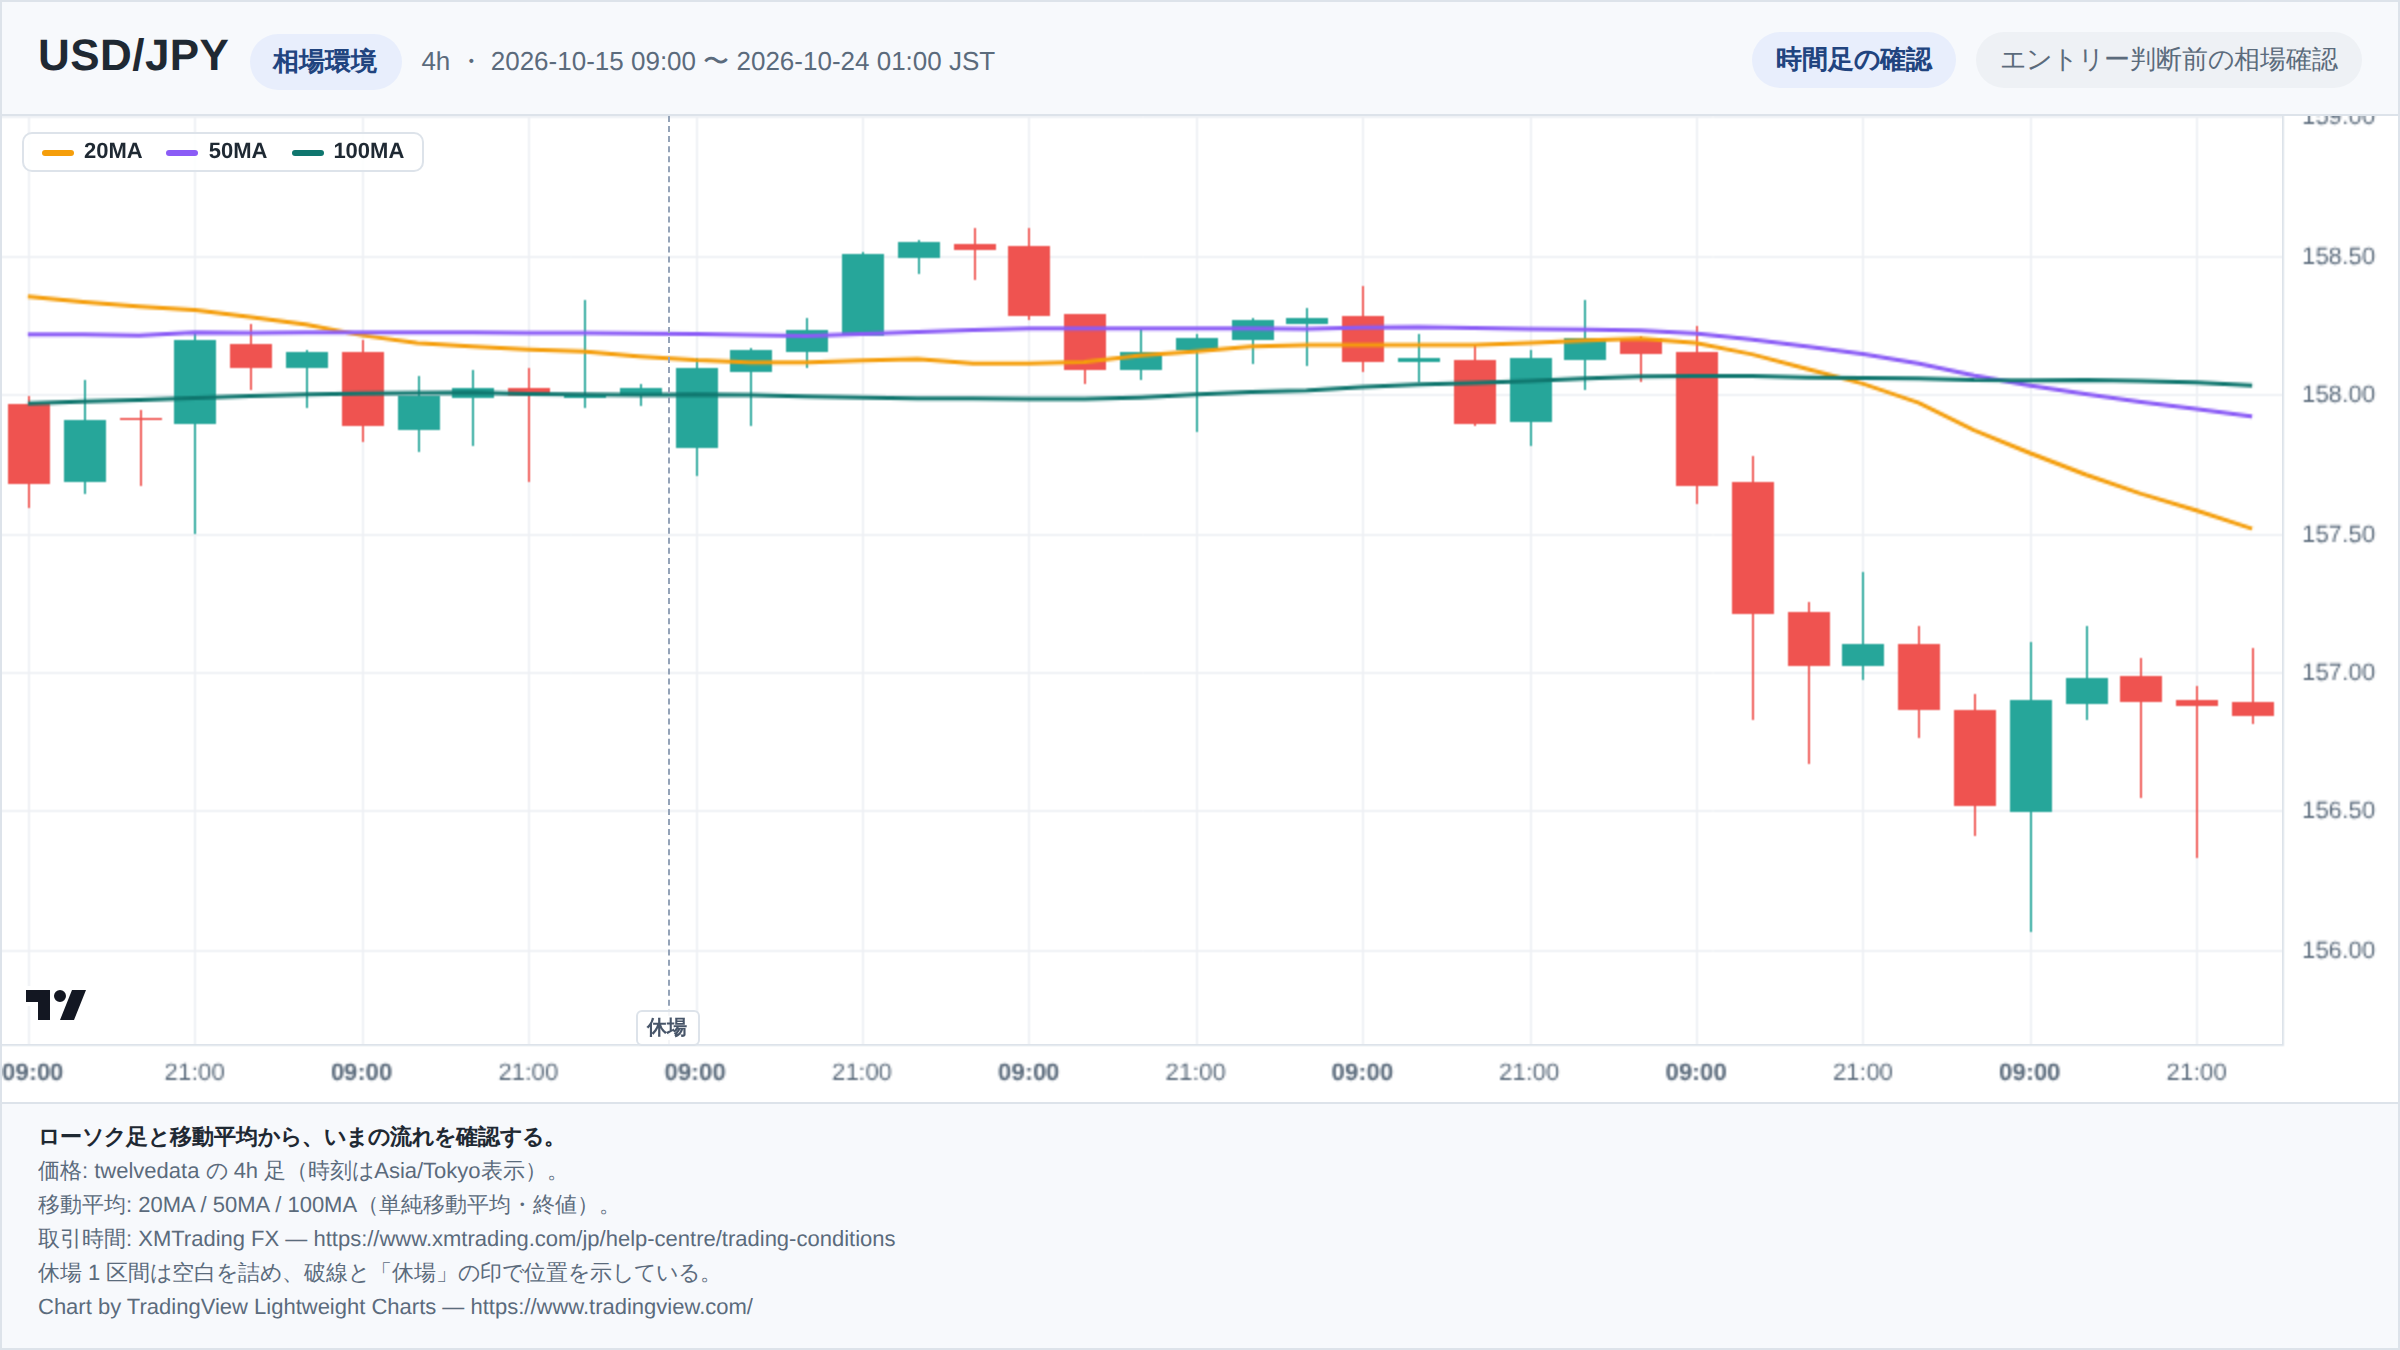Image resolution: width=2400 pixels, height=1350 pixels.
Task: Click the 休場 marker label
Action: (667, 1027)
